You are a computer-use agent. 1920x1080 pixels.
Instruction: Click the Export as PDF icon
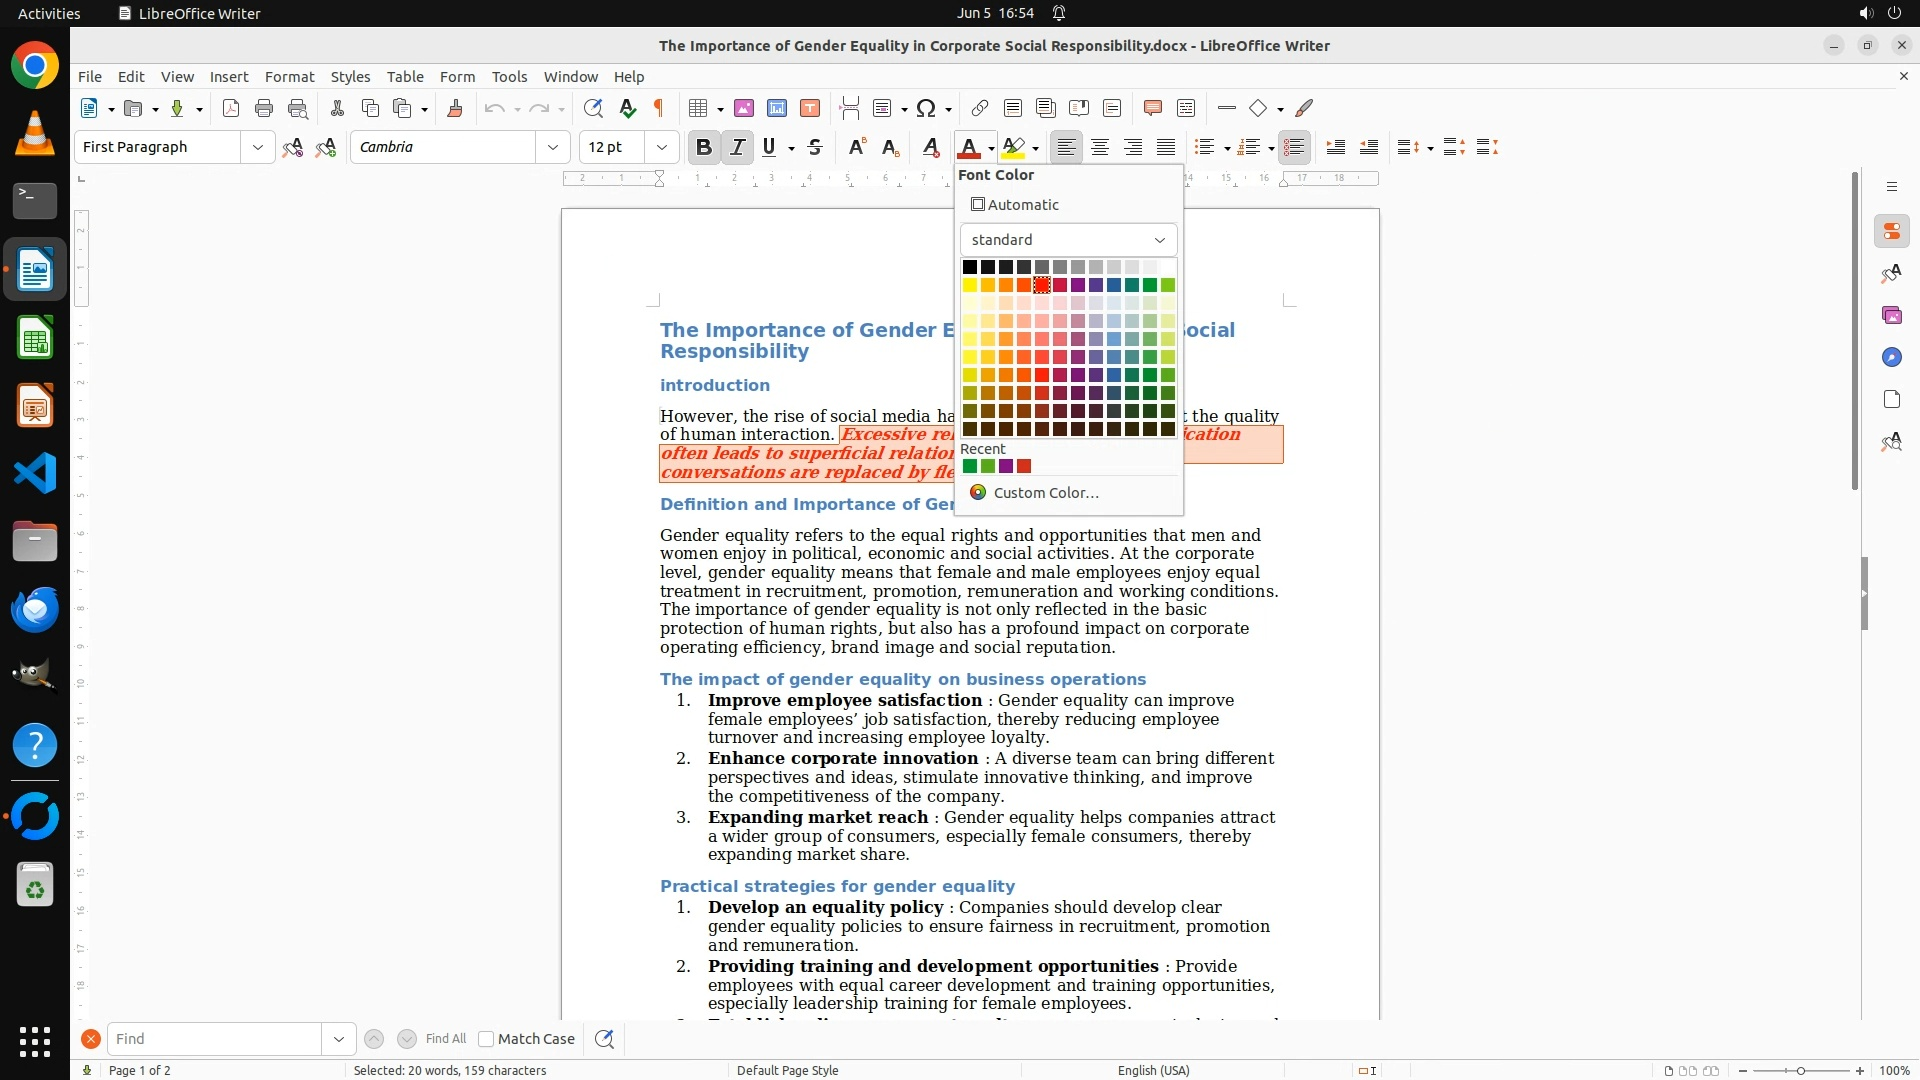point(231,108)
